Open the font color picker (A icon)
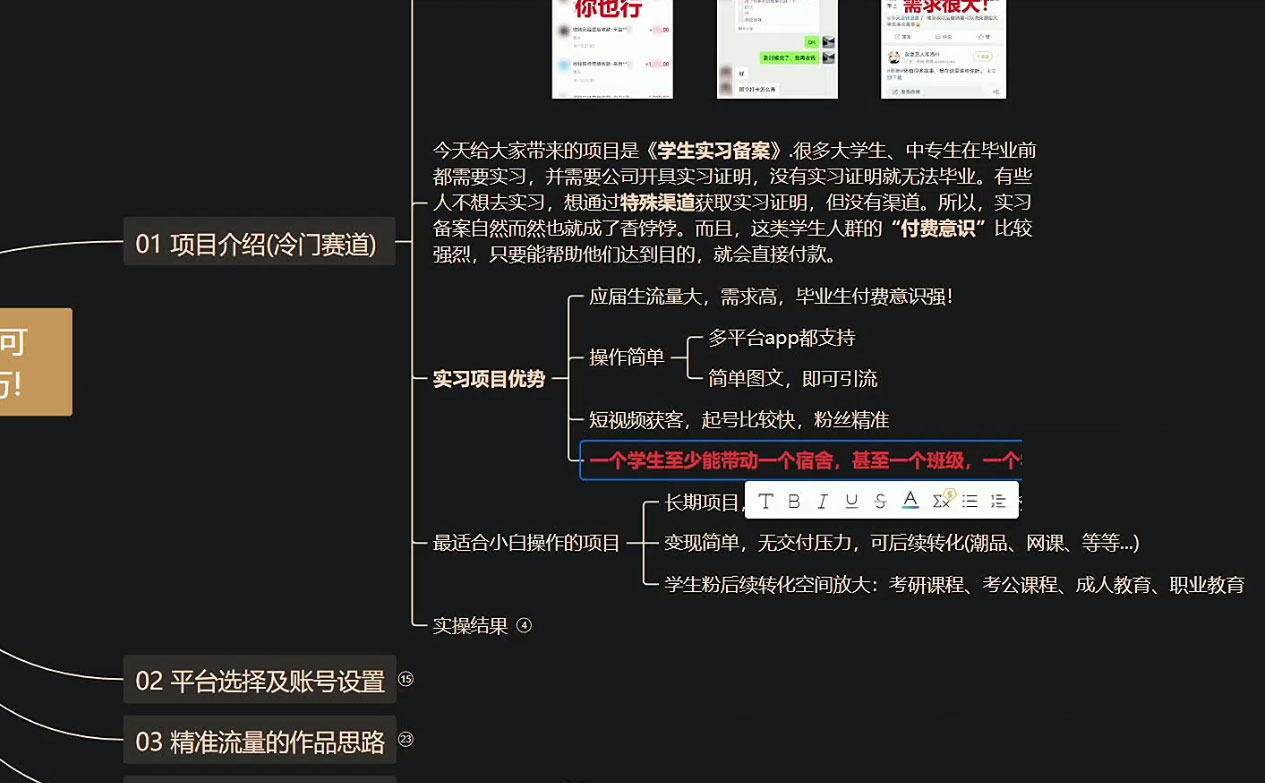Image resolution: width=1265 pixels, height=783 pixels. tap(911, 501)
